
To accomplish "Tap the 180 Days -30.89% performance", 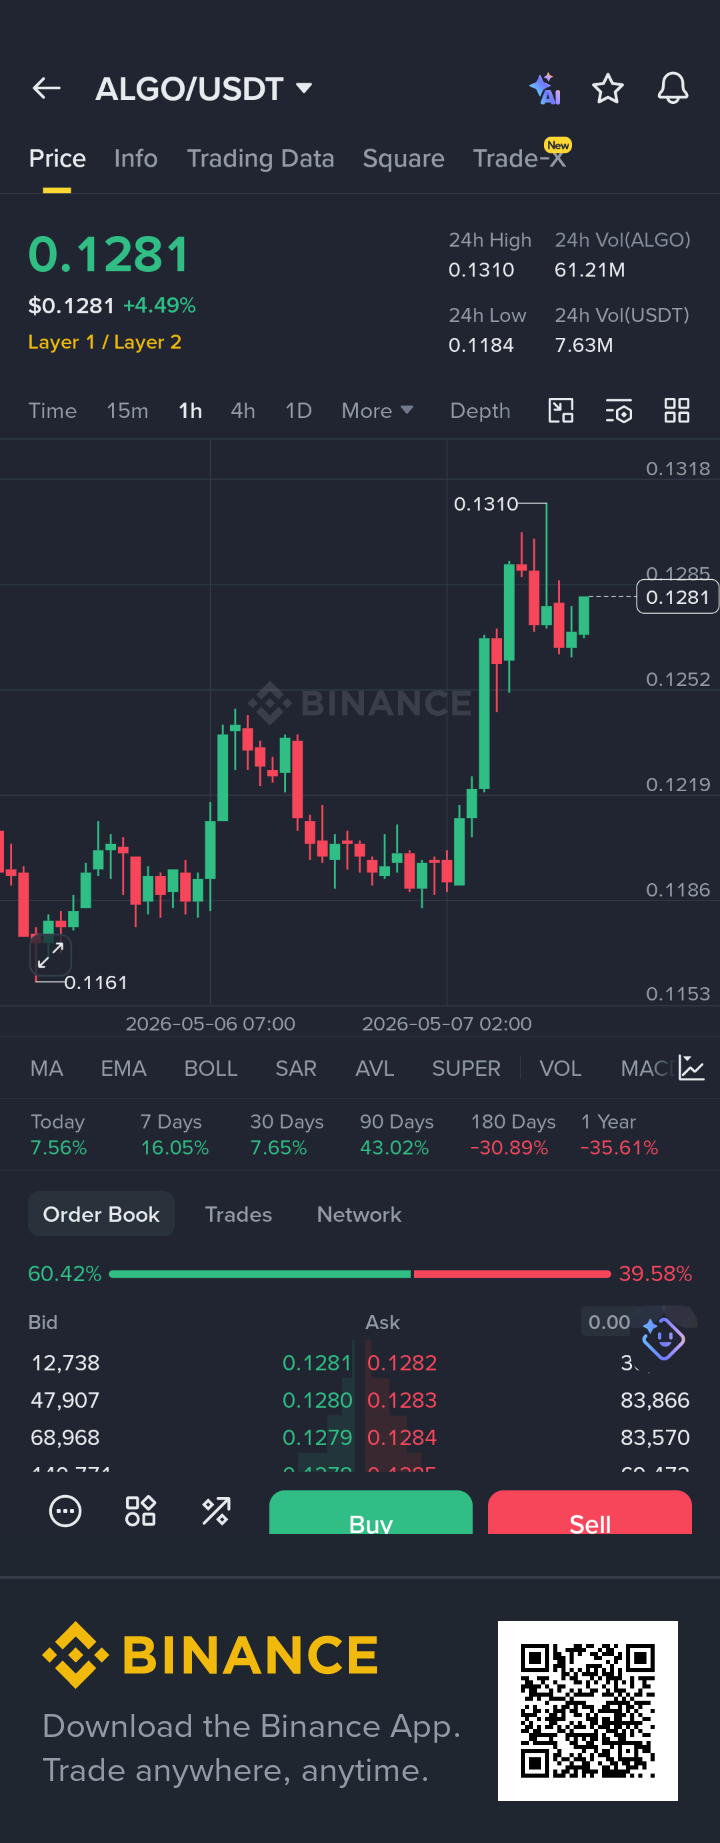I will 513,1135.
